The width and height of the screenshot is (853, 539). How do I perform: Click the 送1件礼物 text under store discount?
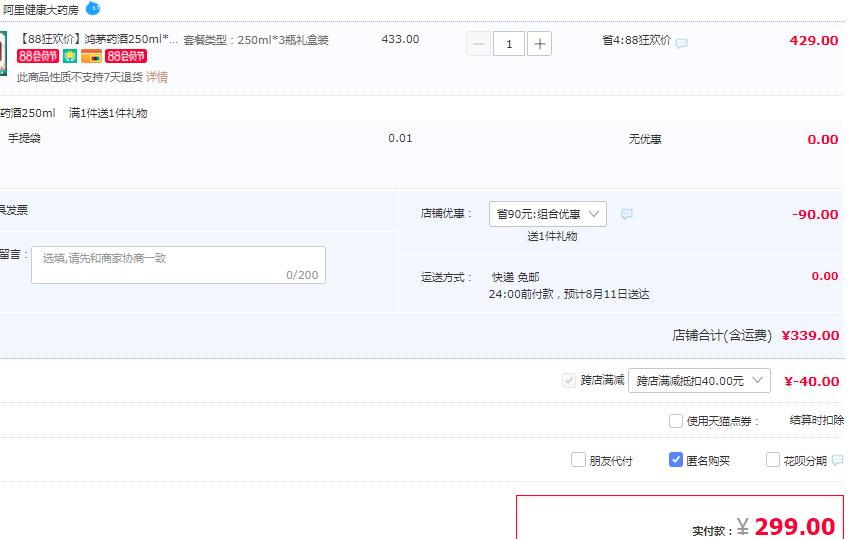click(552, 237)
